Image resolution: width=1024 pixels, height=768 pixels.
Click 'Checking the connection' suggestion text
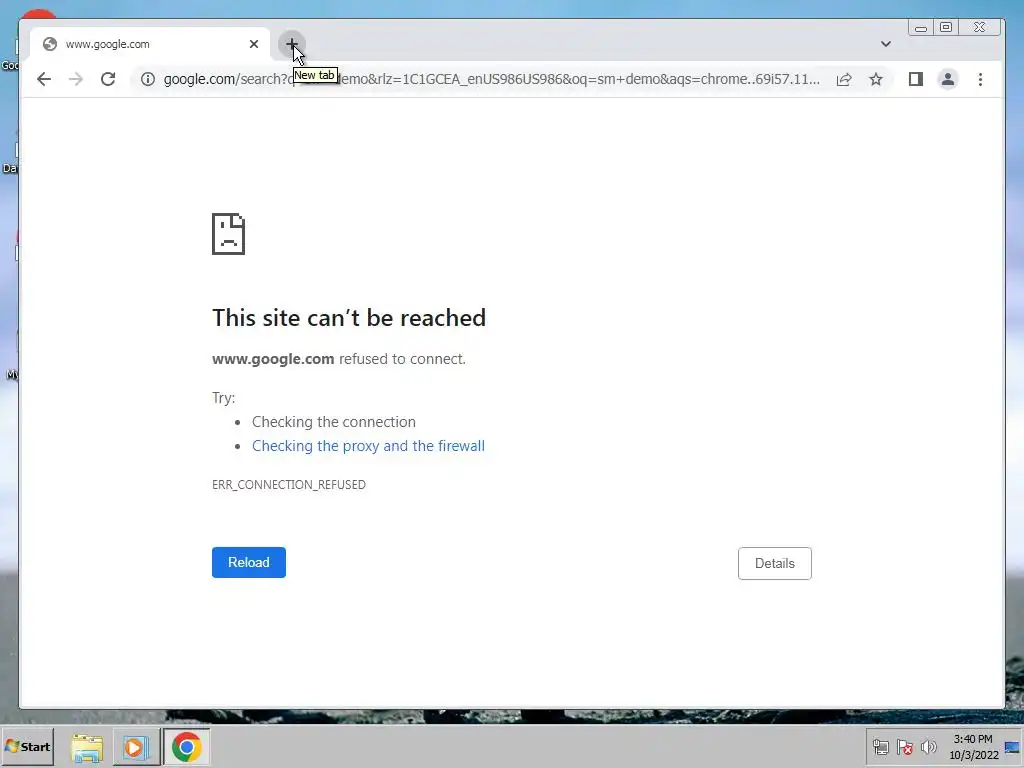coord(334,422)
